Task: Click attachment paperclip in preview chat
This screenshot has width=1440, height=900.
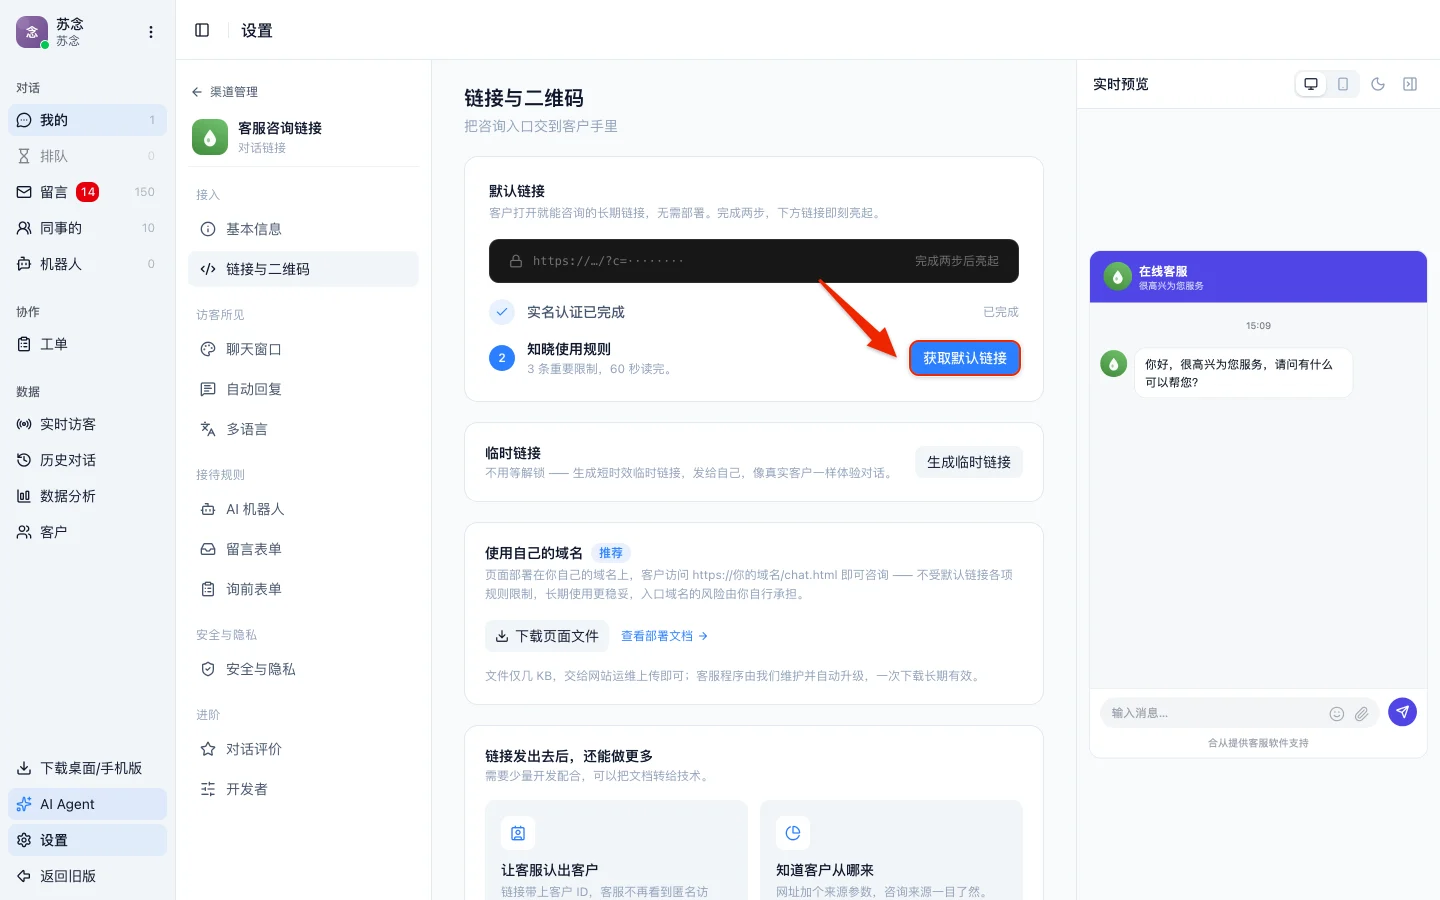Action: coord(1362,714)
